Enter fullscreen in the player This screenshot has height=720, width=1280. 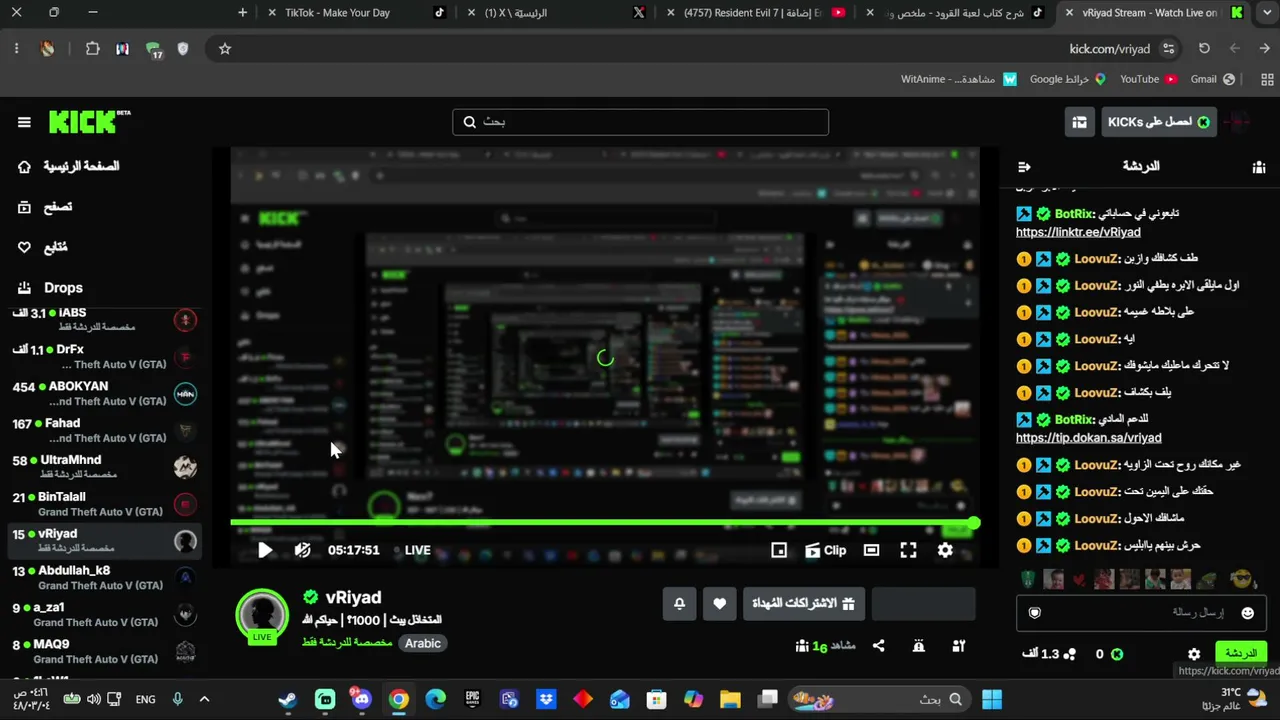[908, 550]
